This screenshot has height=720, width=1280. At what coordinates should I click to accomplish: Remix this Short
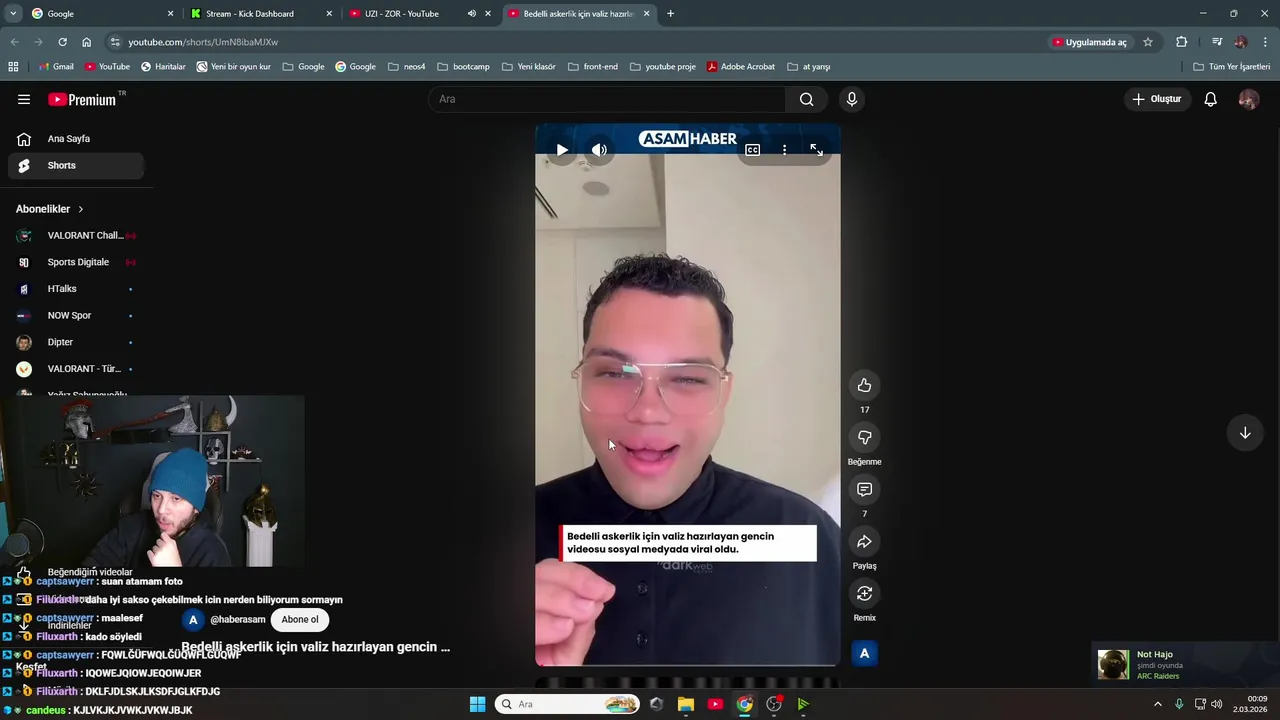tap(864, 593)
